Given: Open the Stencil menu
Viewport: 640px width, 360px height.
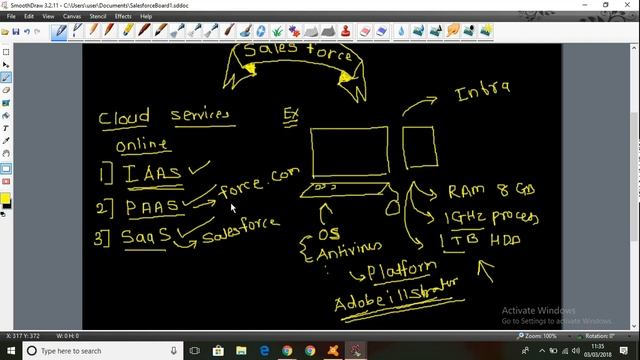Looking at the screenshot, I should [98, 16].
